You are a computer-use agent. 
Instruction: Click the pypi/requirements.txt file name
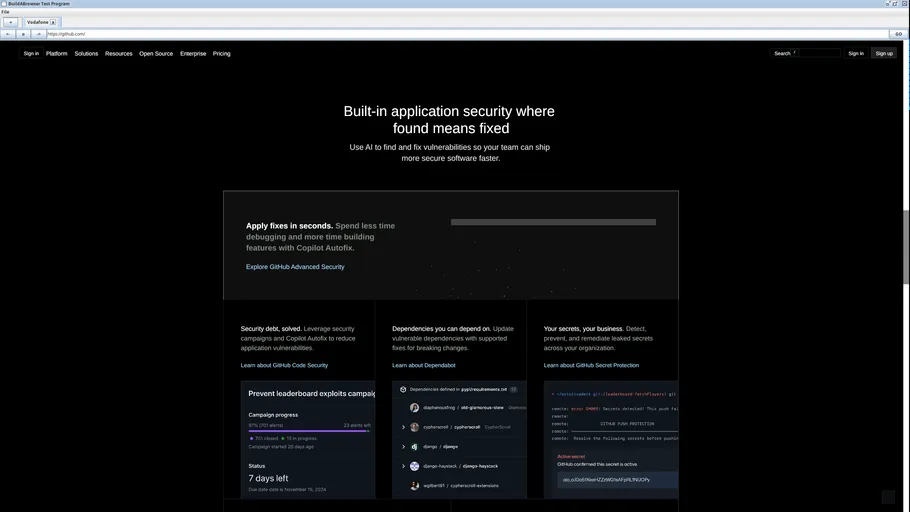click(x=484, y=390)
